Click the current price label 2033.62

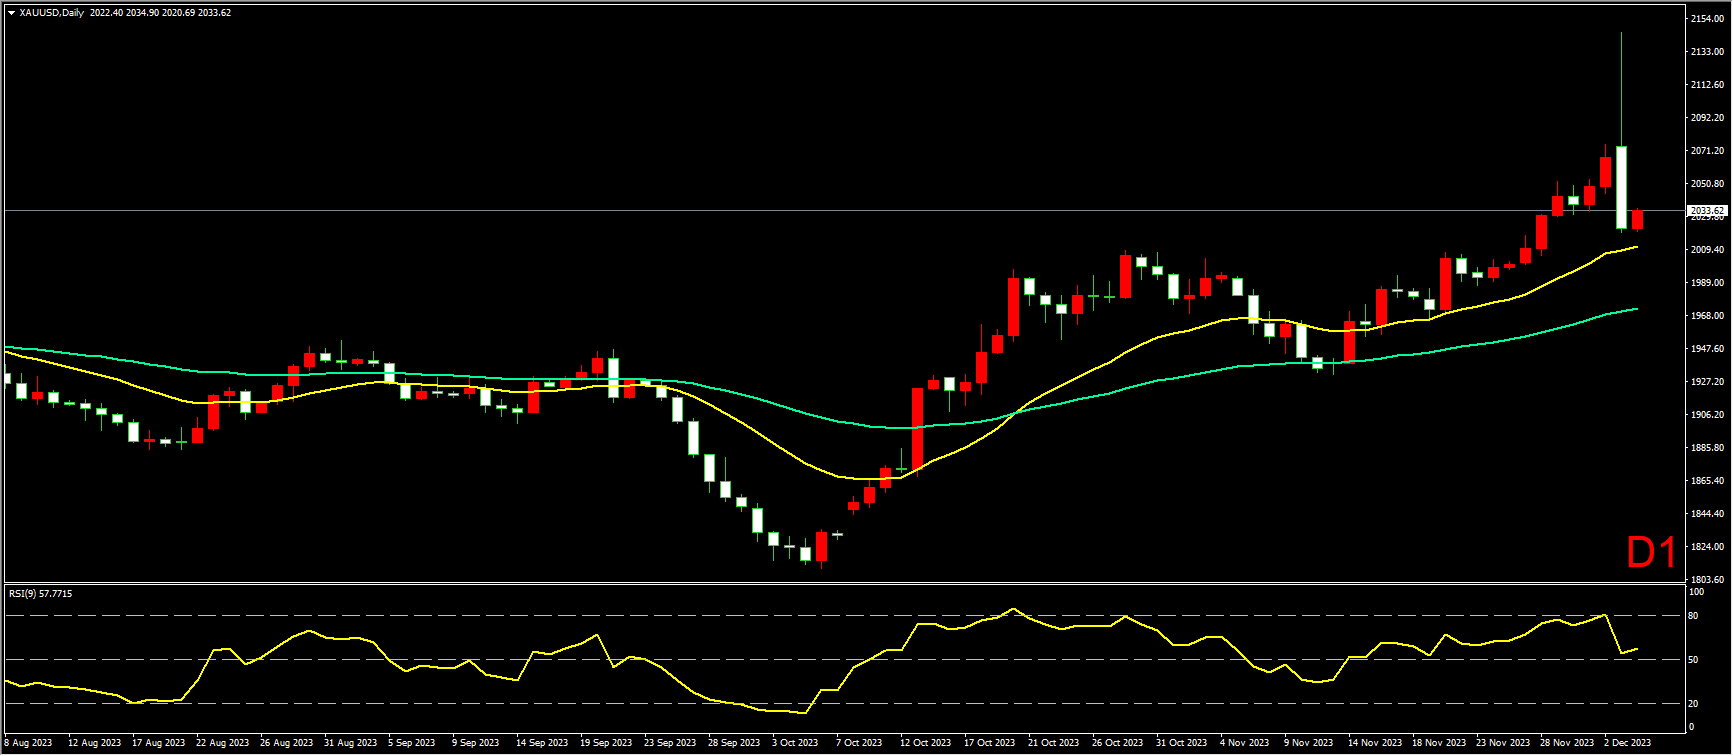tap(1706, 211)
